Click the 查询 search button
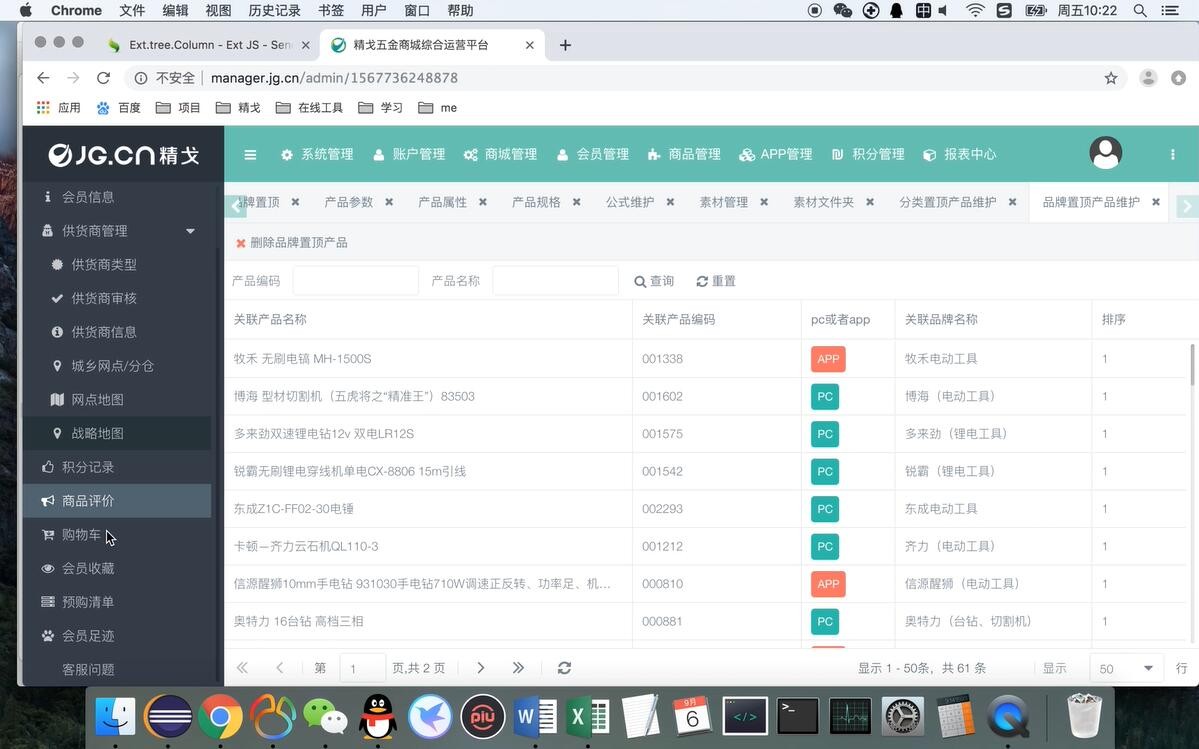The image size is (1199, 749). [x=654, y=281]
